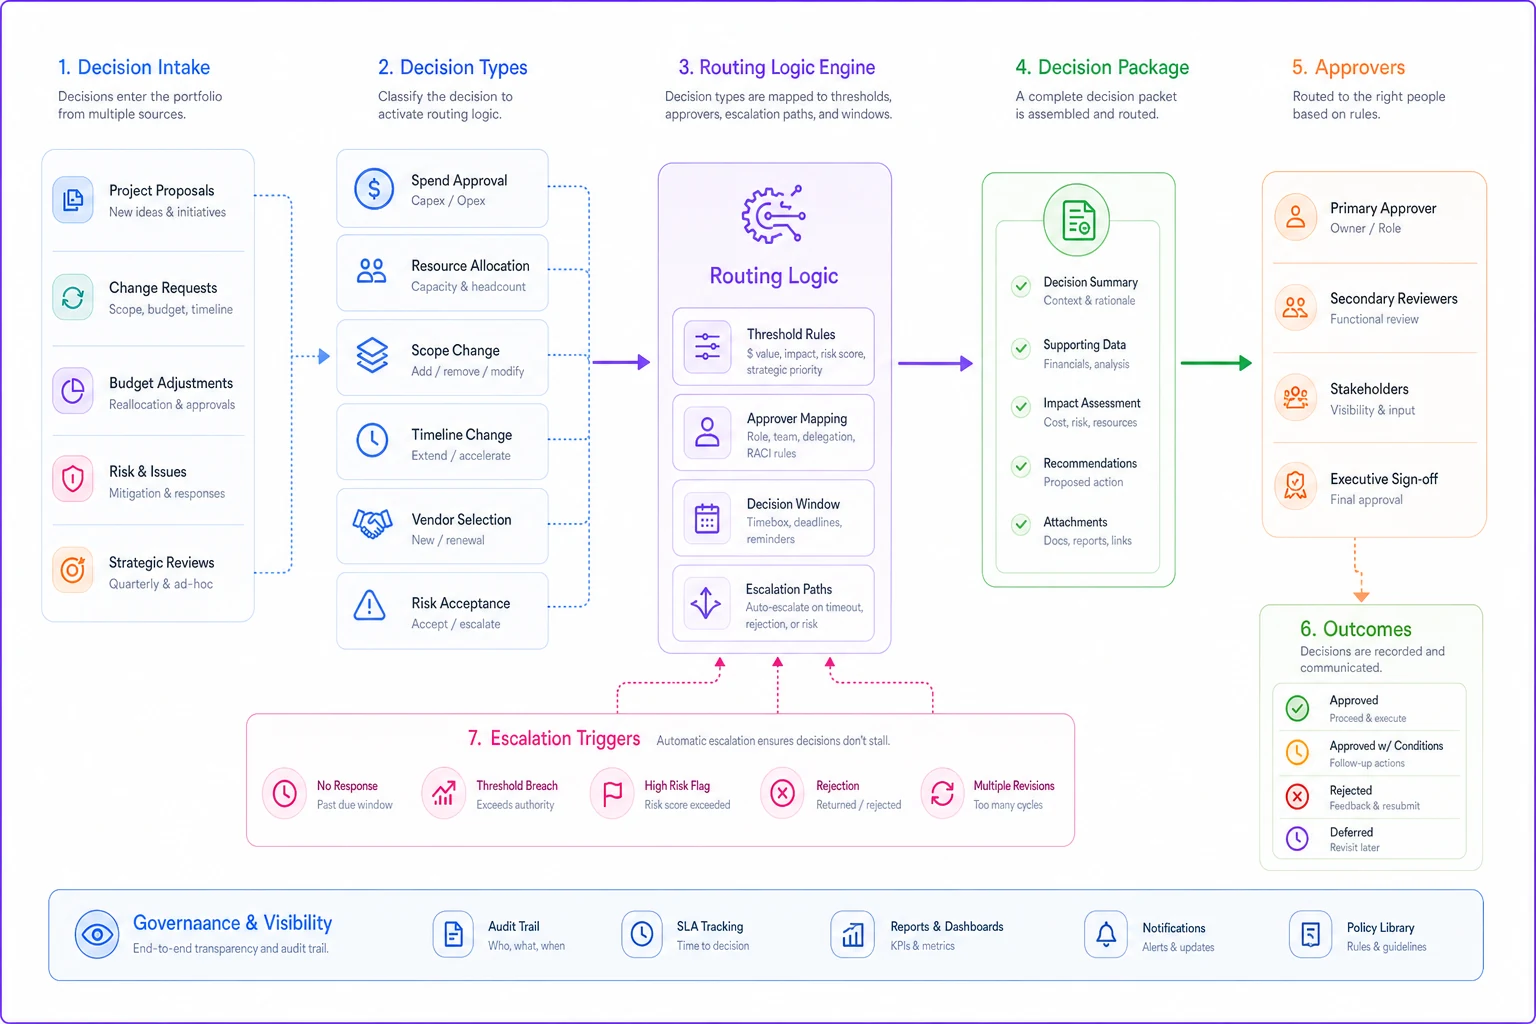This screenshot has width=1536, height=1024.
Task: Select the Approvers section heading
Action: pos(1348,67)
